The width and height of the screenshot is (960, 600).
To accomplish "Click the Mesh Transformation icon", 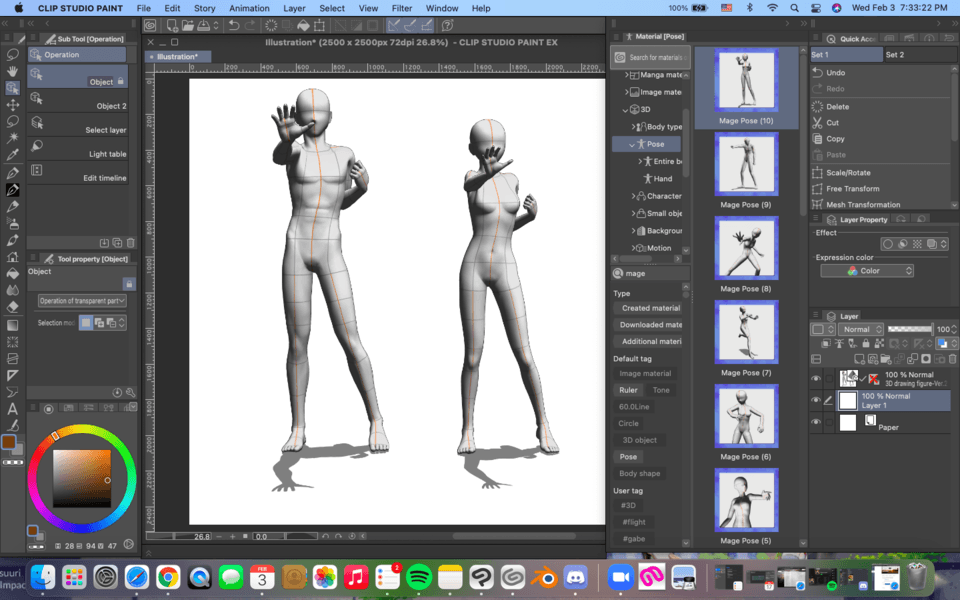I will (818, 205).
